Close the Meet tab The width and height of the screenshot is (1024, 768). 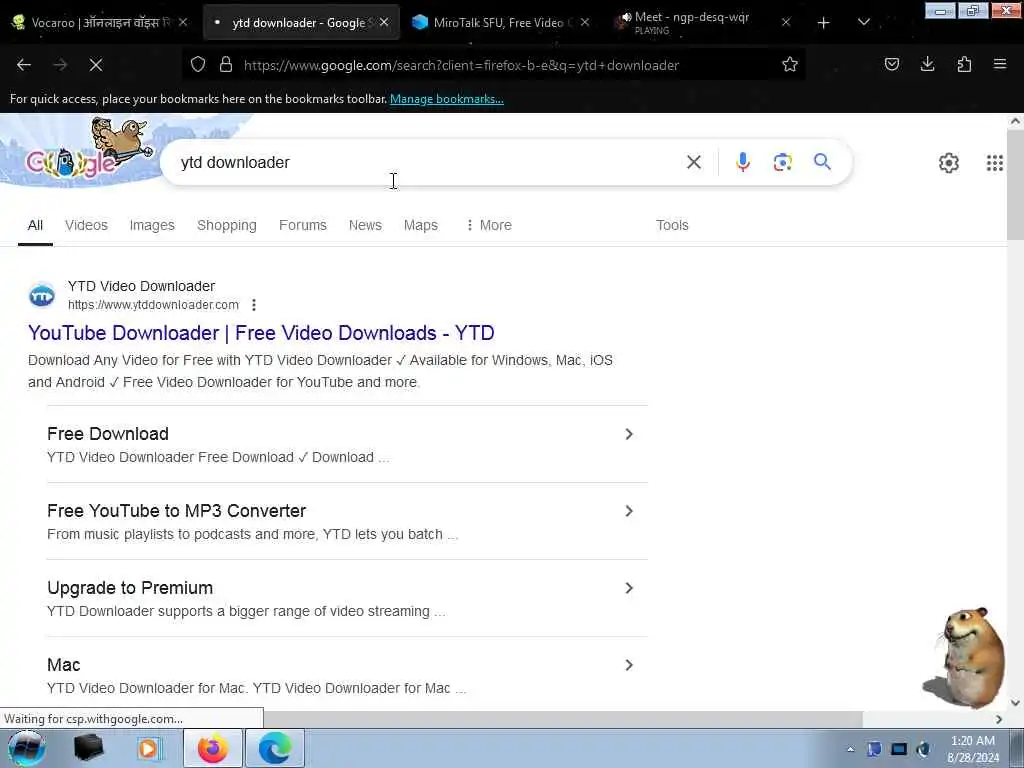tap(786, 22)
